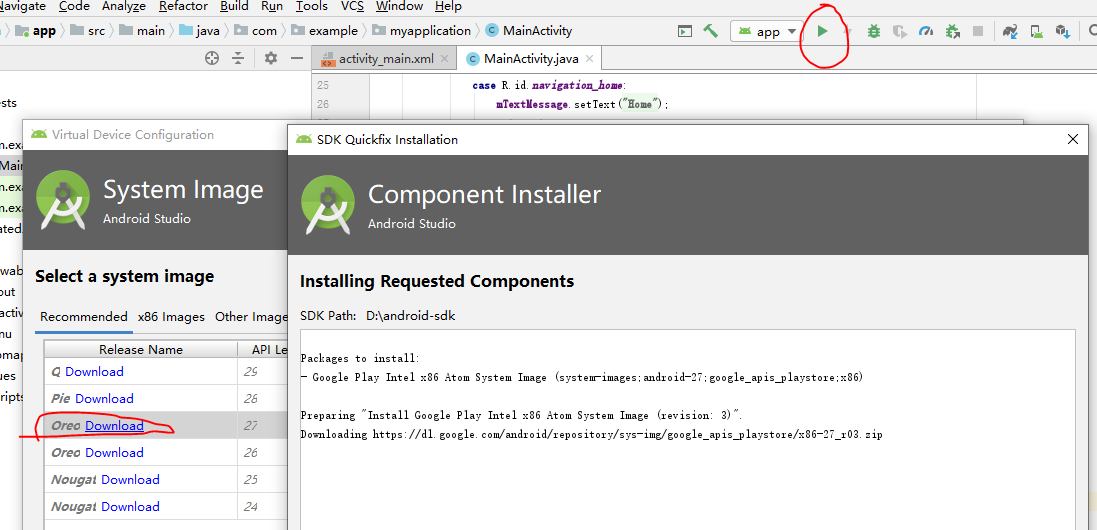Image resolution: width=1097 pixels, height=530 pixels.
Task: Open the Debug app bug icon
Action: click(x=874, y=31)
